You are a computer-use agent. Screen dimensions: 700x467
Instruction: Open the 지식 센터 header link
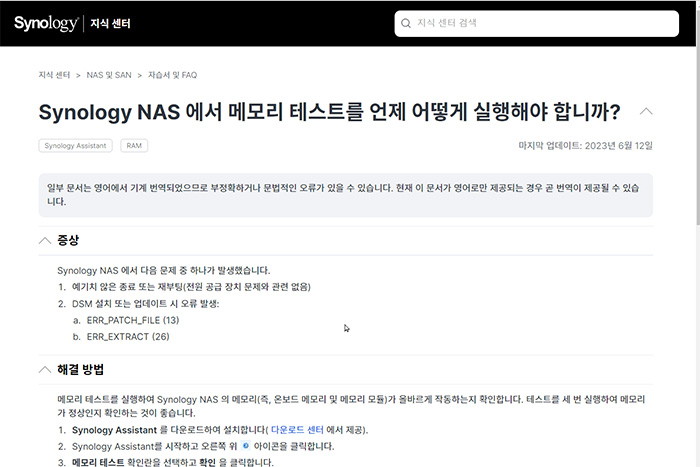point(110,23)
